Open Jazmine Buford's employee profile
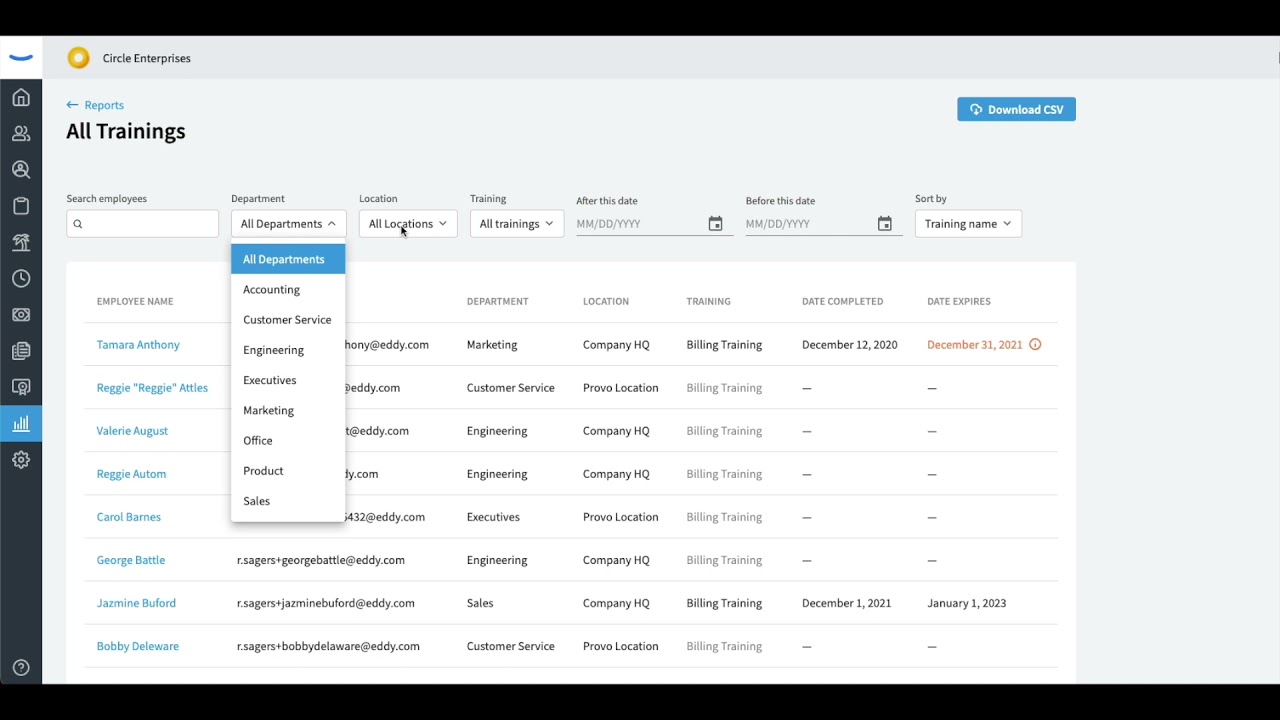This screenshot has width=1280, height=720. pyautogui.click(x=136, y=603)
